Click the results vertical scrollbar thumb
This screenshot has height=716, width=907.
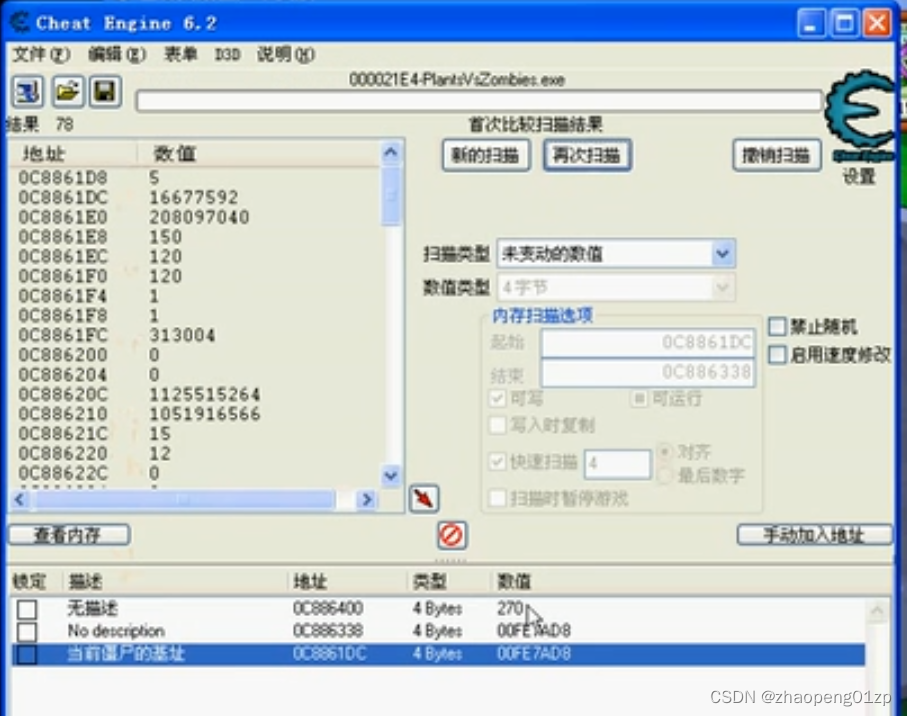[x=391, y=195]
